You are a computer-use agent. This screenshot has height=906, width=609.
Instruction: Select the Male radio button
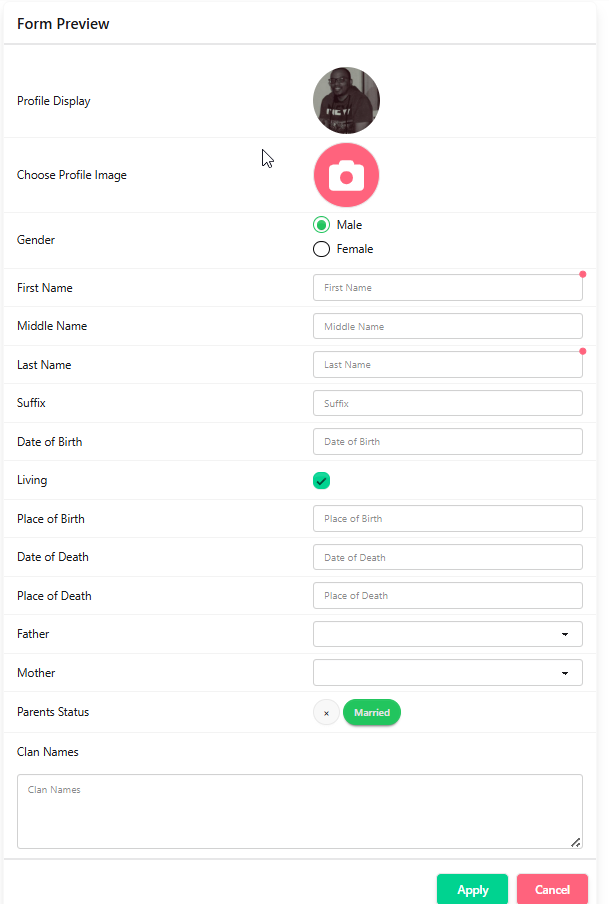point(321,225)
